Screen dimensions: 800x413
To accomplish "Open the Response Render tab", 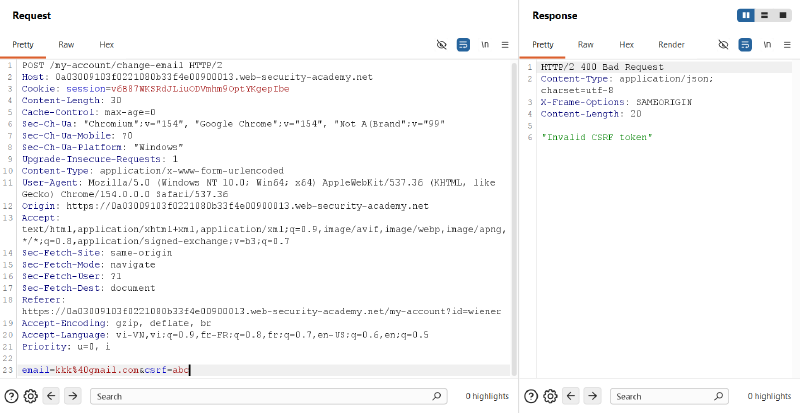I will coord(671,45).
